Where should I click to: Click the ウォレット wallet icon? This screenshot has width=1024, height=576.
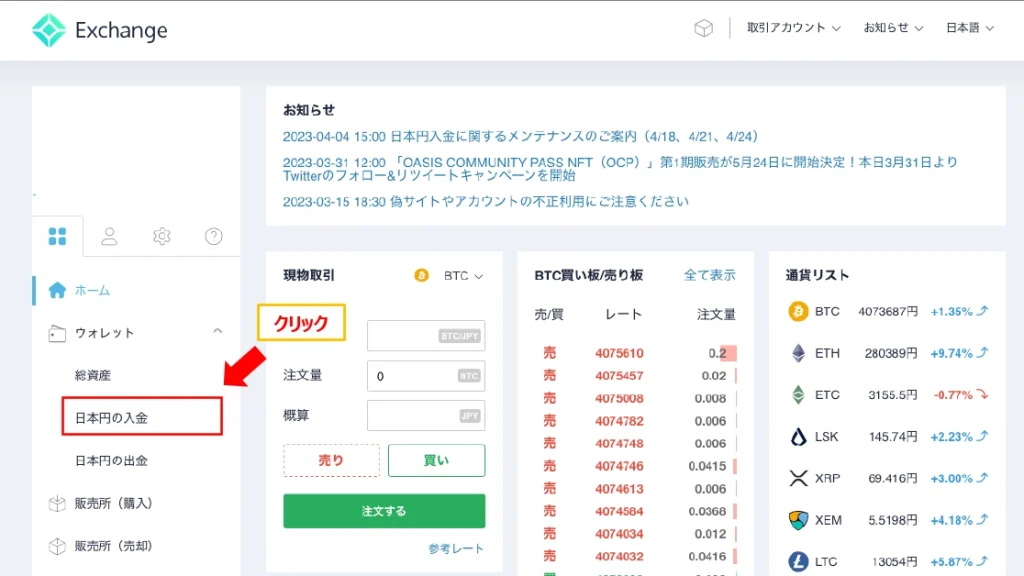tap(57, 333)
